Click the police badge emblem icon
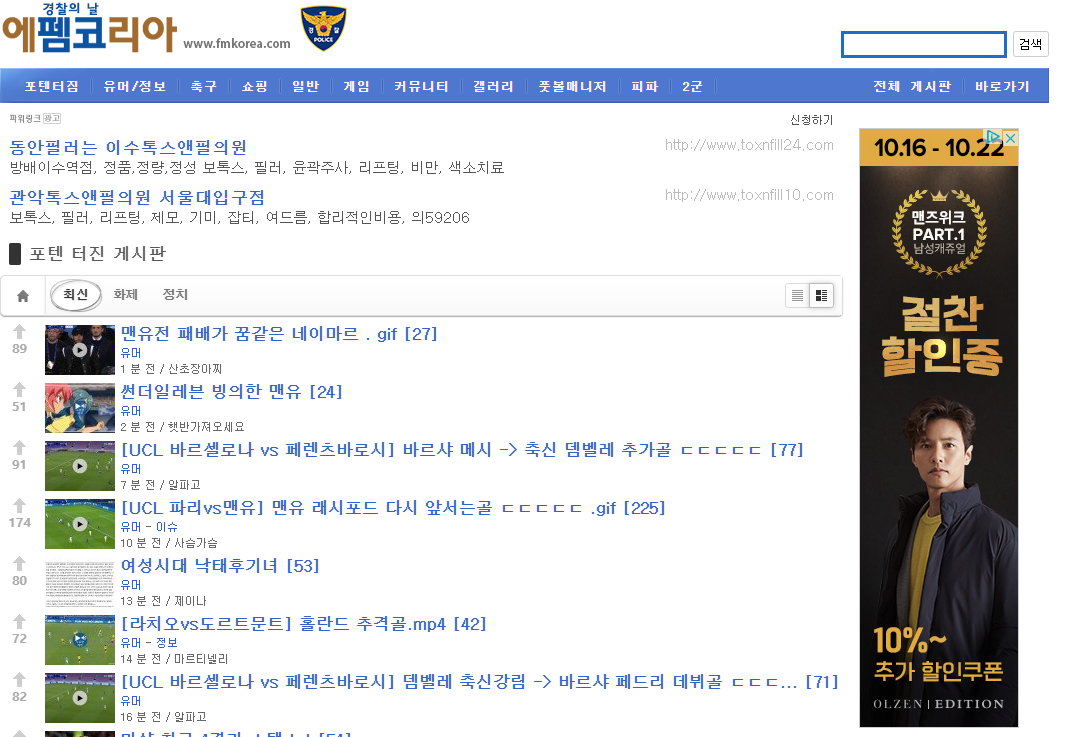1090x737 pixels. coord(323,29)
